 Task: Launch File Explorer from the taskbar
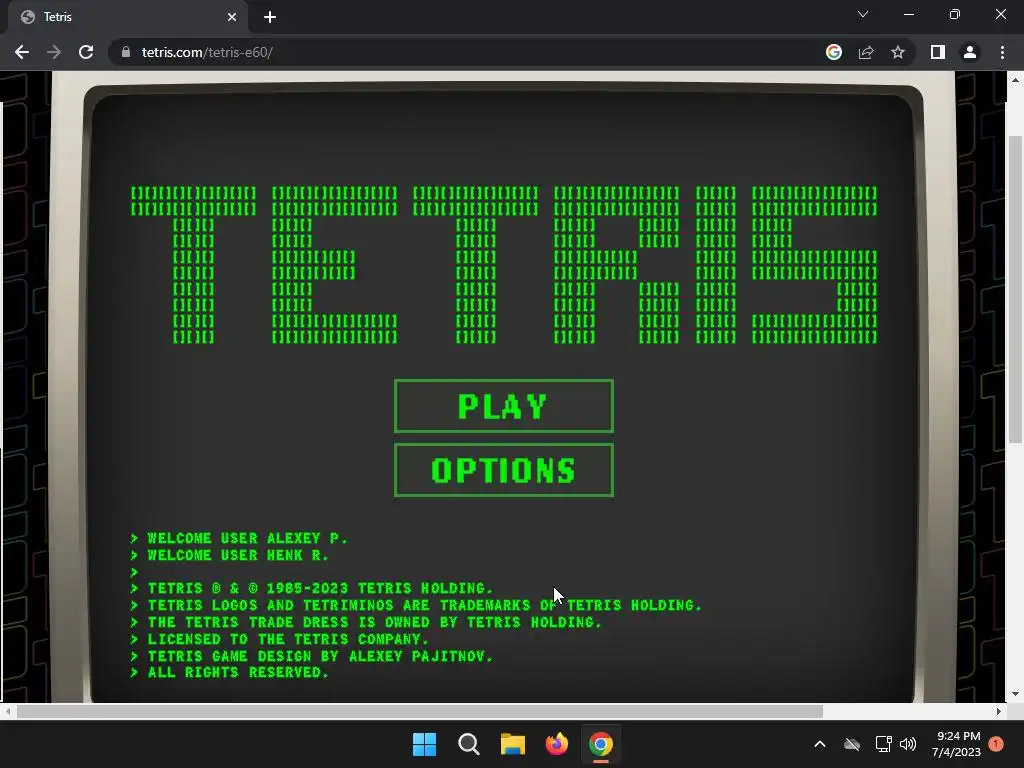pos(513,744)
